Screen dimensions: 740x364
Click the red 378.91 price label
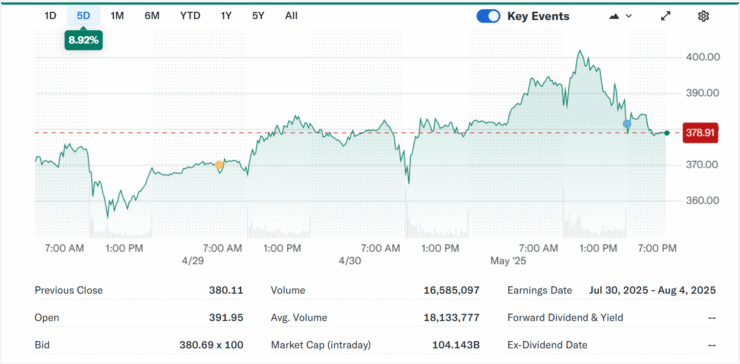click(701, 133)
